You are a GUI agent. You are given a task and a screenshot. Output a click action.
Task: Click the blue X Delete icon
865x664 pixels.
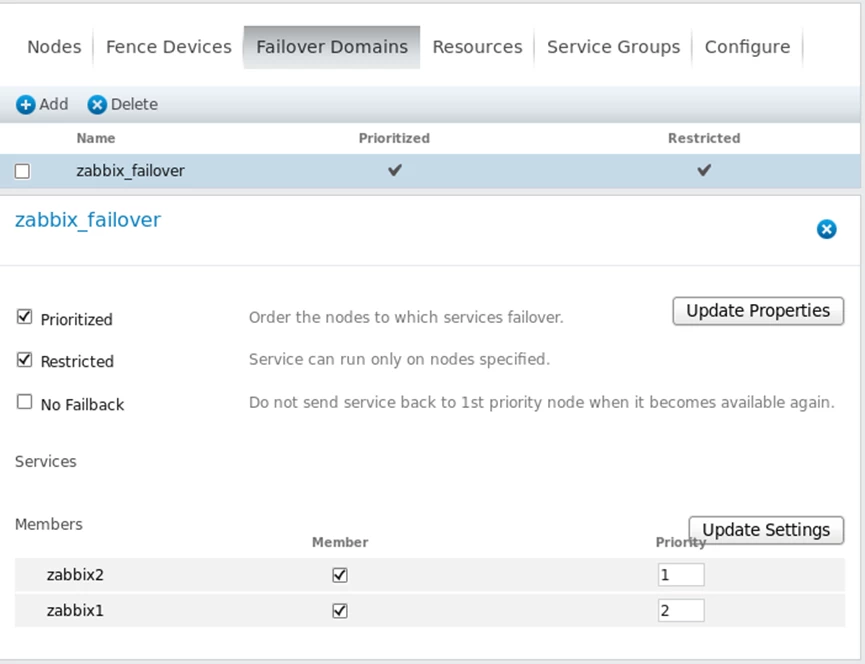tap(97, 105)
